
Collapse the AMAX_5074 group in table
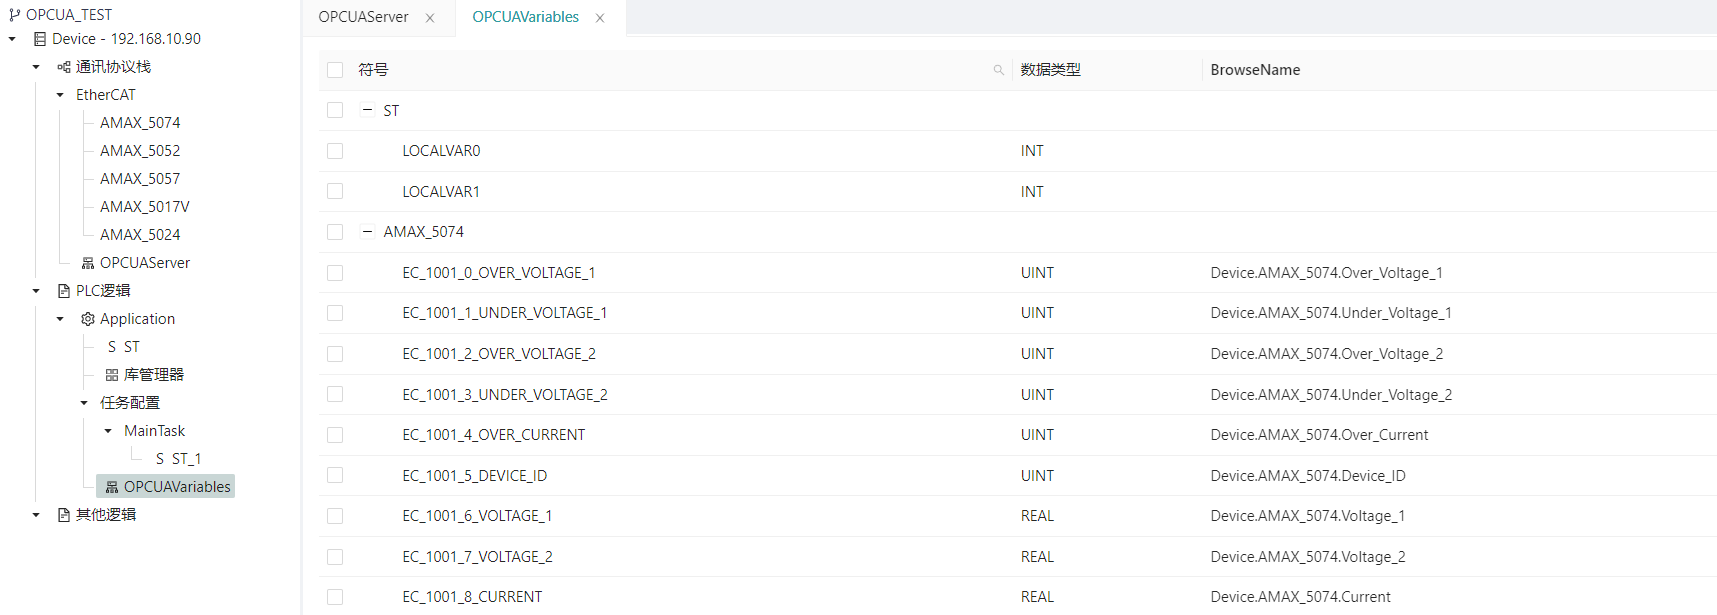tap(367, 232)
